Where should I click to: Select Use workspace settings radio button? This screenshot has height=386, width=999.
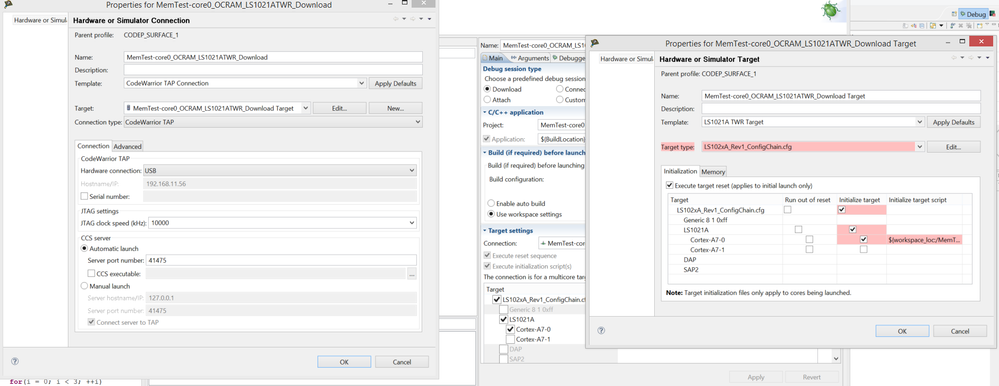491,214
